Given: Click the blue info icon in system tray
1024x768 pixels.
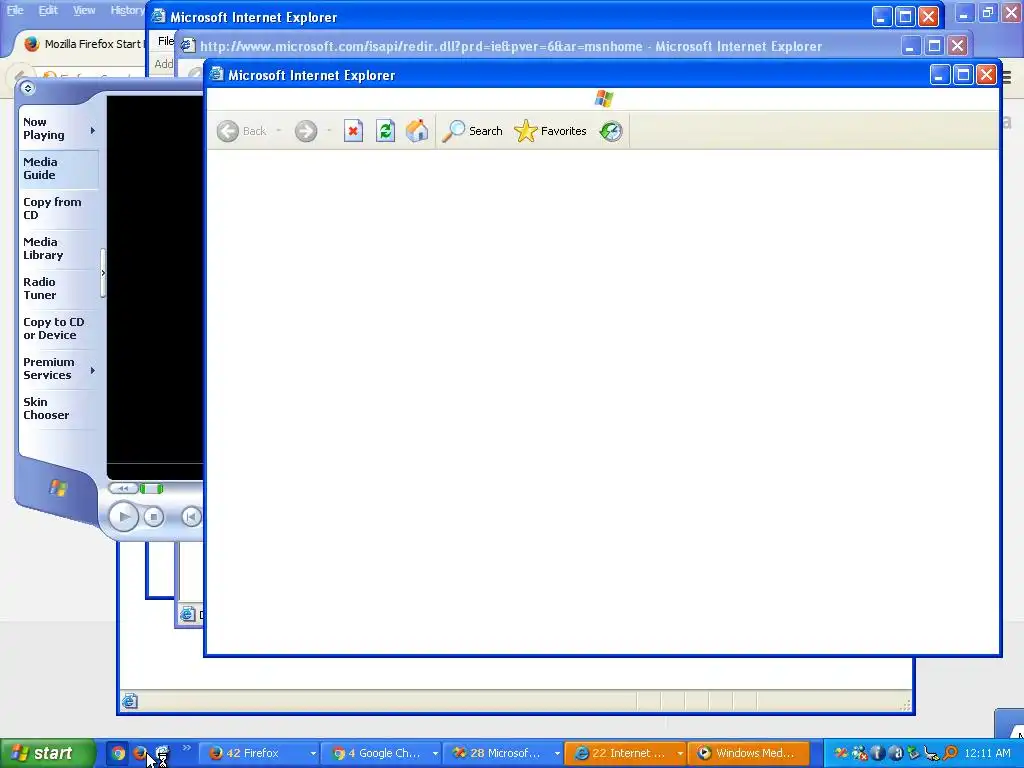Looking at the screenshot, I should point(878,753).
